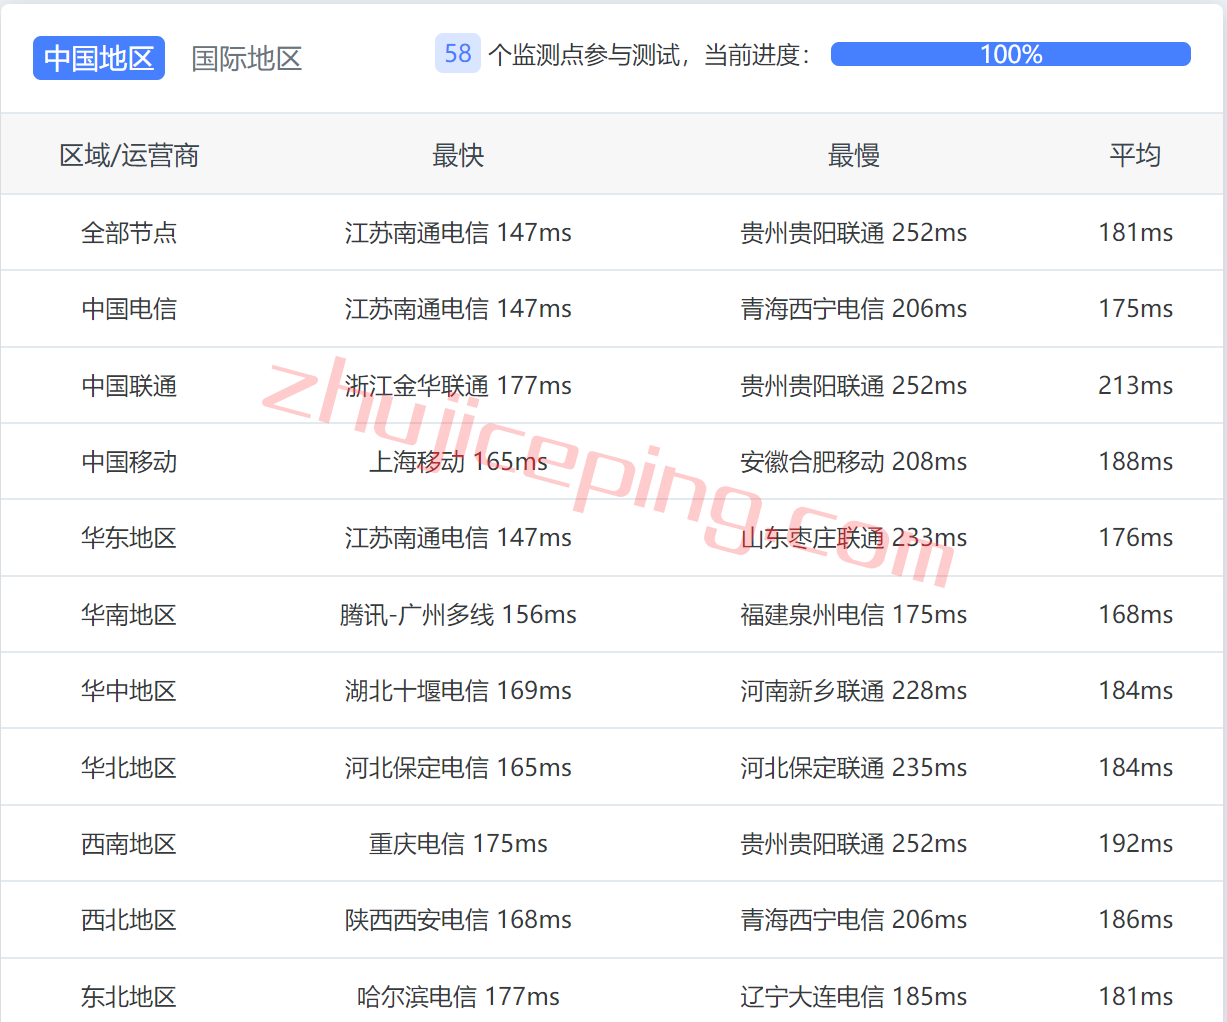Select the 中国电信 row label
Viewport: 1227px width, 1022px height.
[x=129, y=309]
